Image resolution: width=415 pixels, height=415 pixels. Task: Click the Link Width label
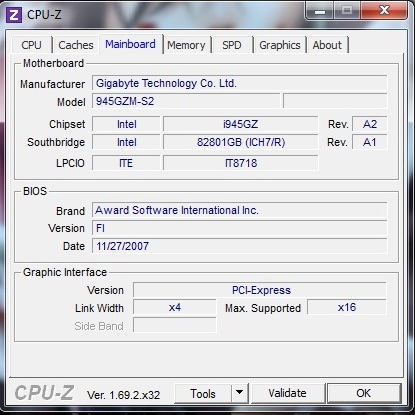(99, 308)
